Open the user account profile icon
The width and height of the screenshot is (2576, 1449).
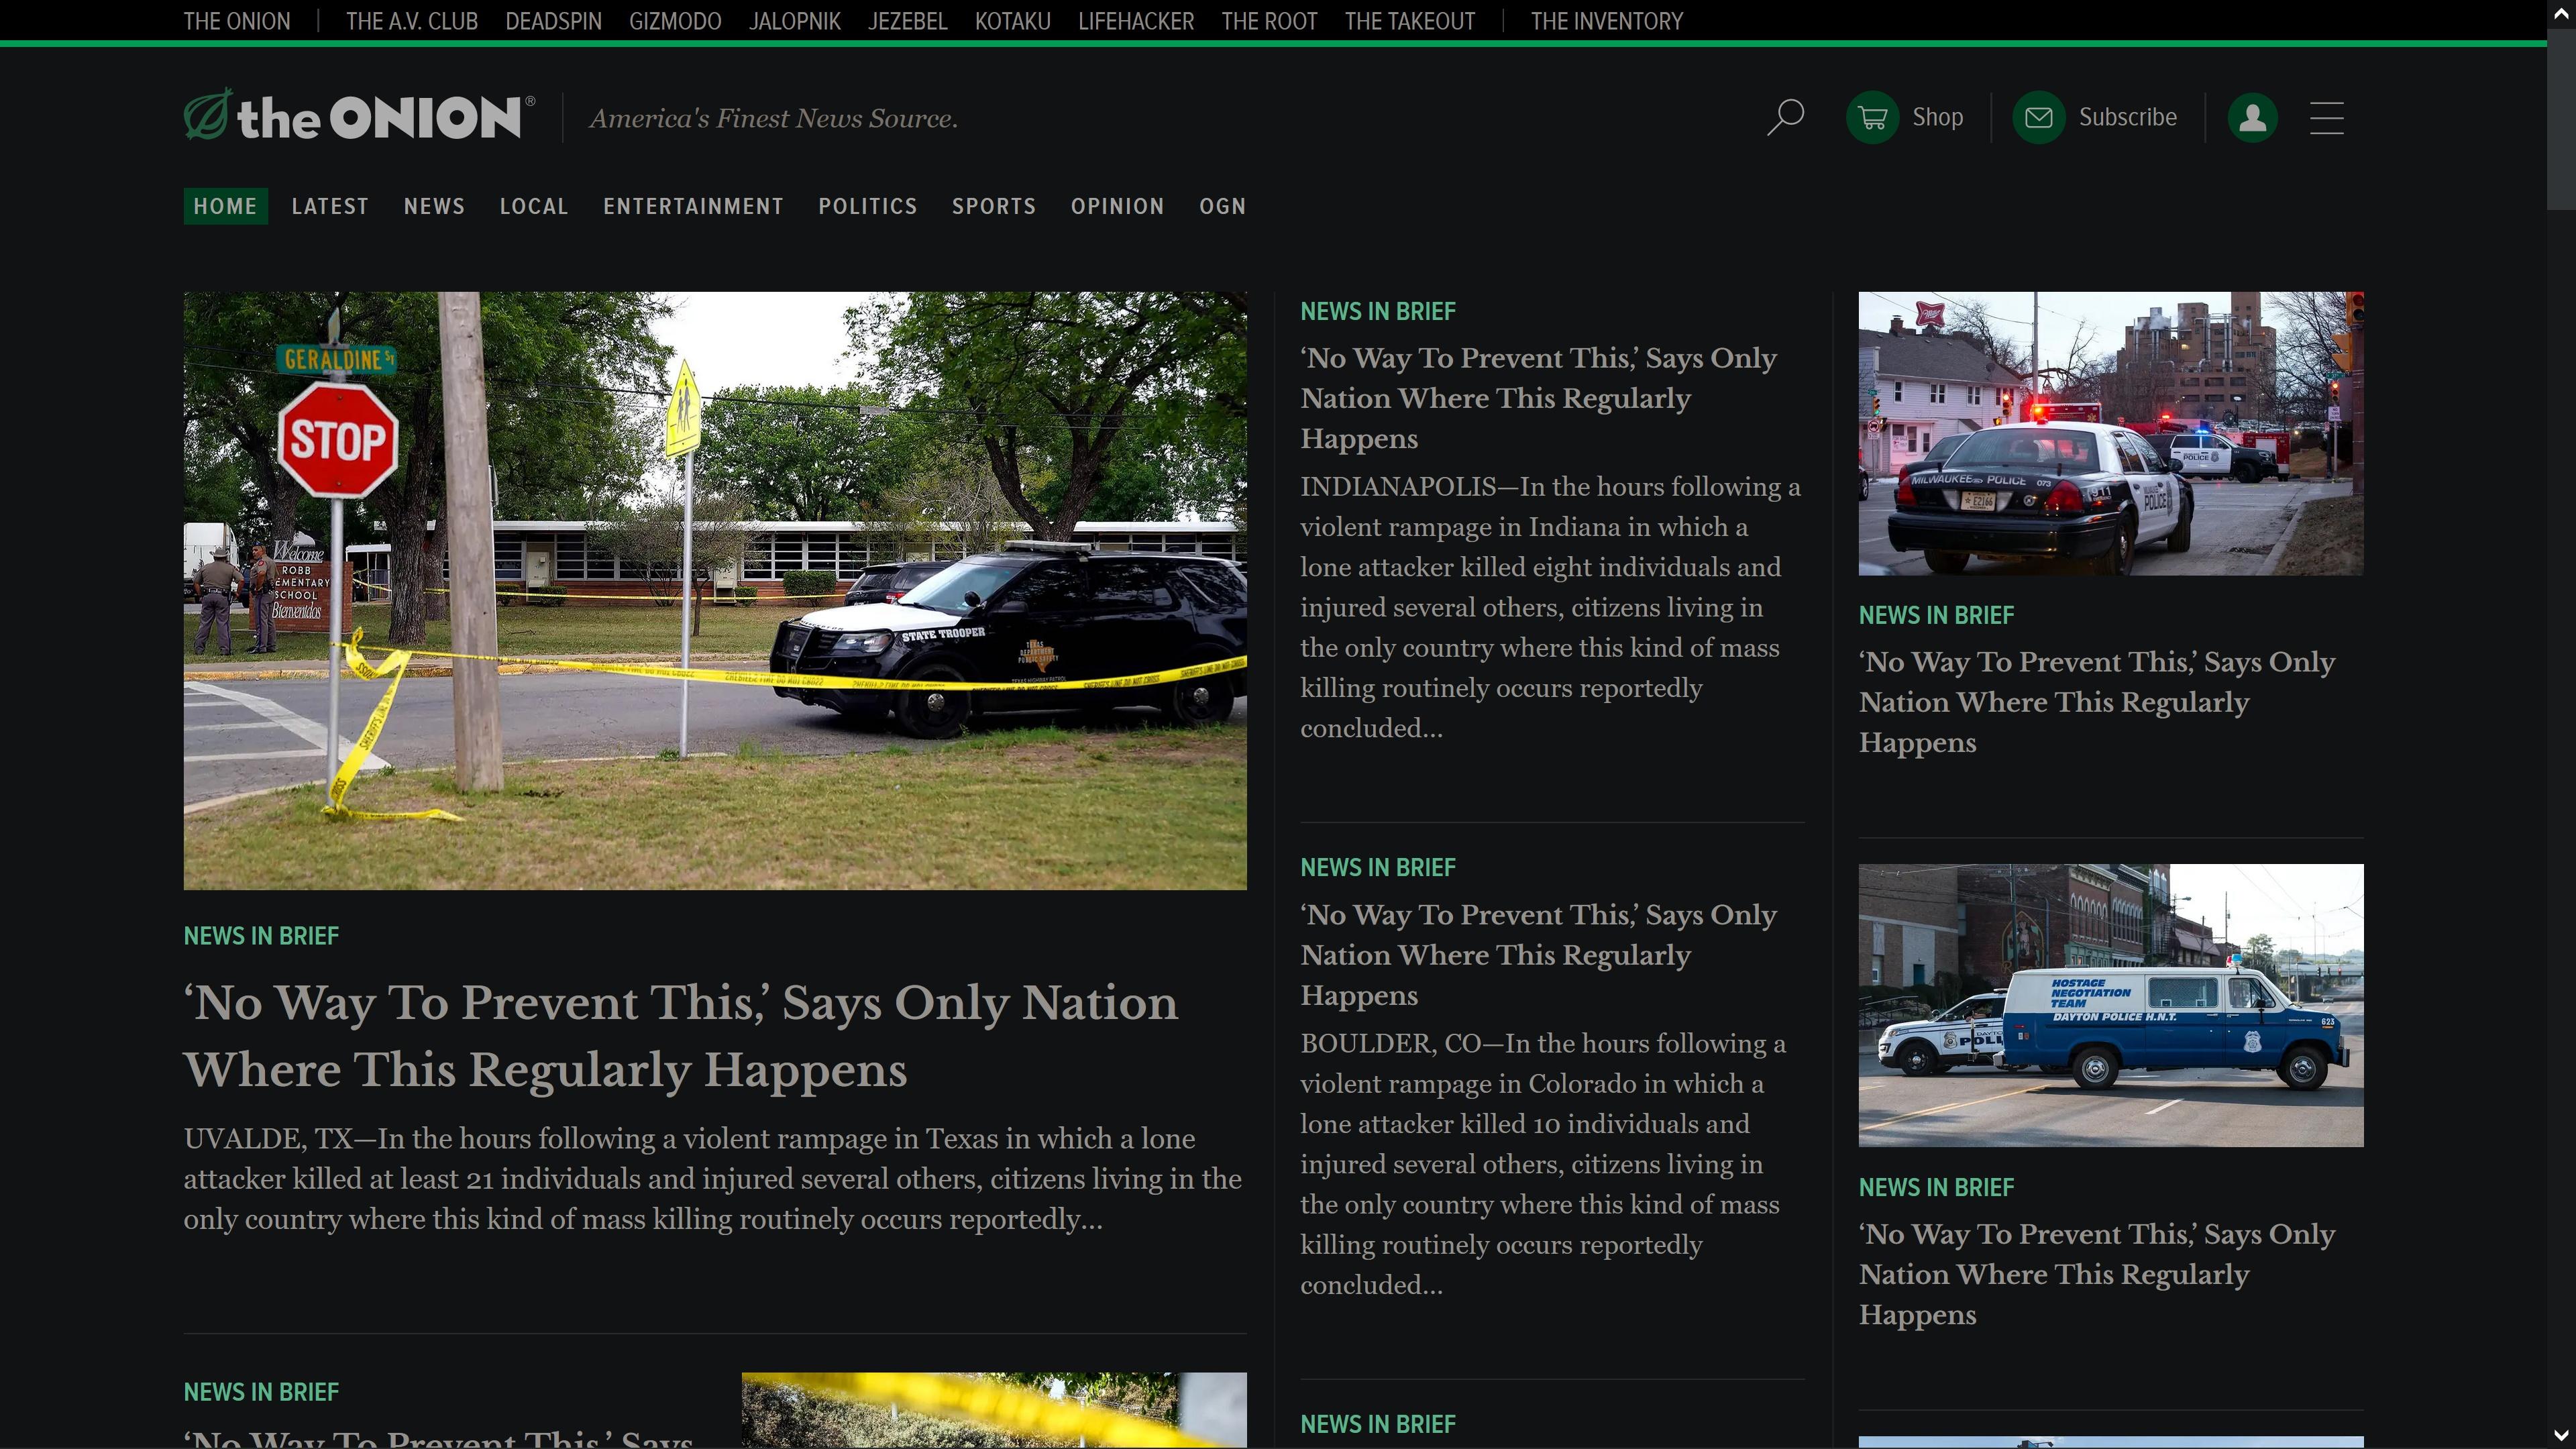click(2252, 117)
